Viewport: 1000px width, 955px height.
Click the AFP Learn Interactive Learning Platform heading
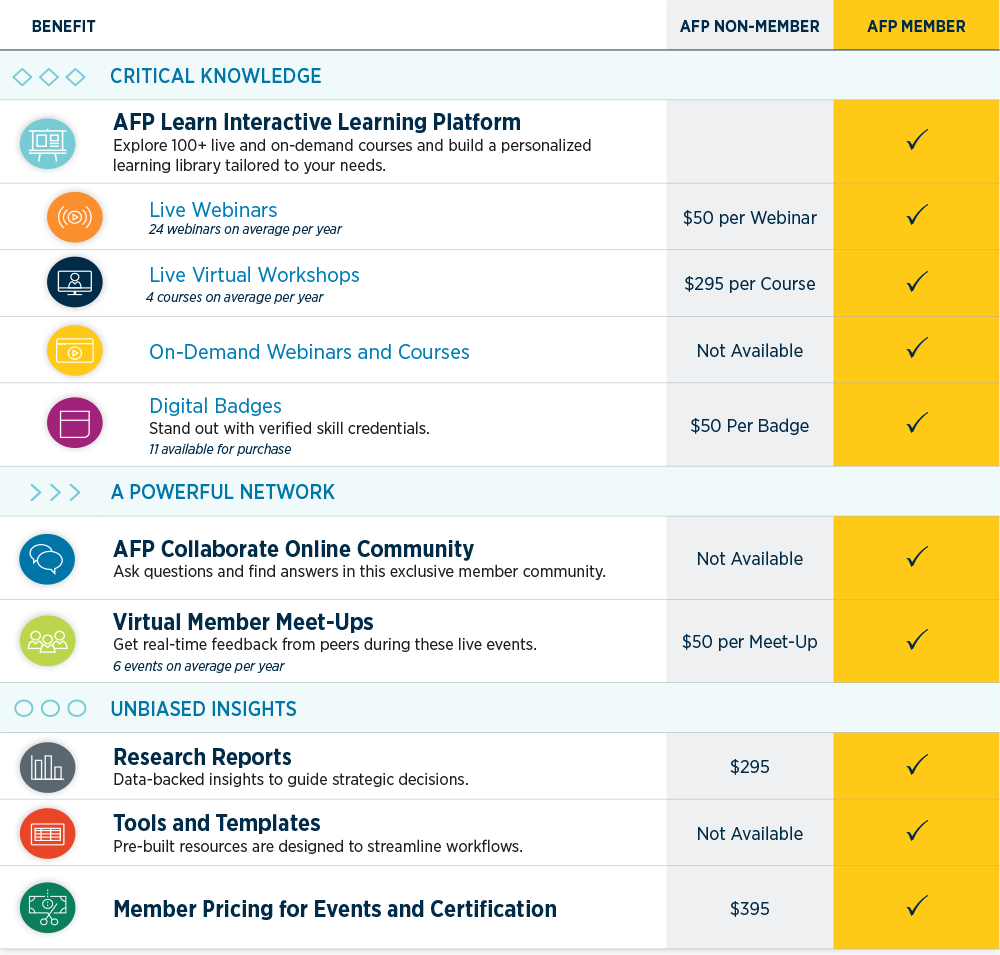pyautogui.click(x=317, y=122)
